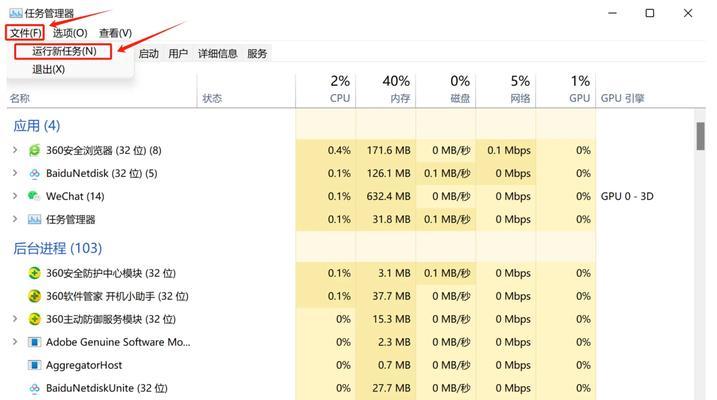
Task: Sort processes by 内存 column header
Action: point(396,90)
